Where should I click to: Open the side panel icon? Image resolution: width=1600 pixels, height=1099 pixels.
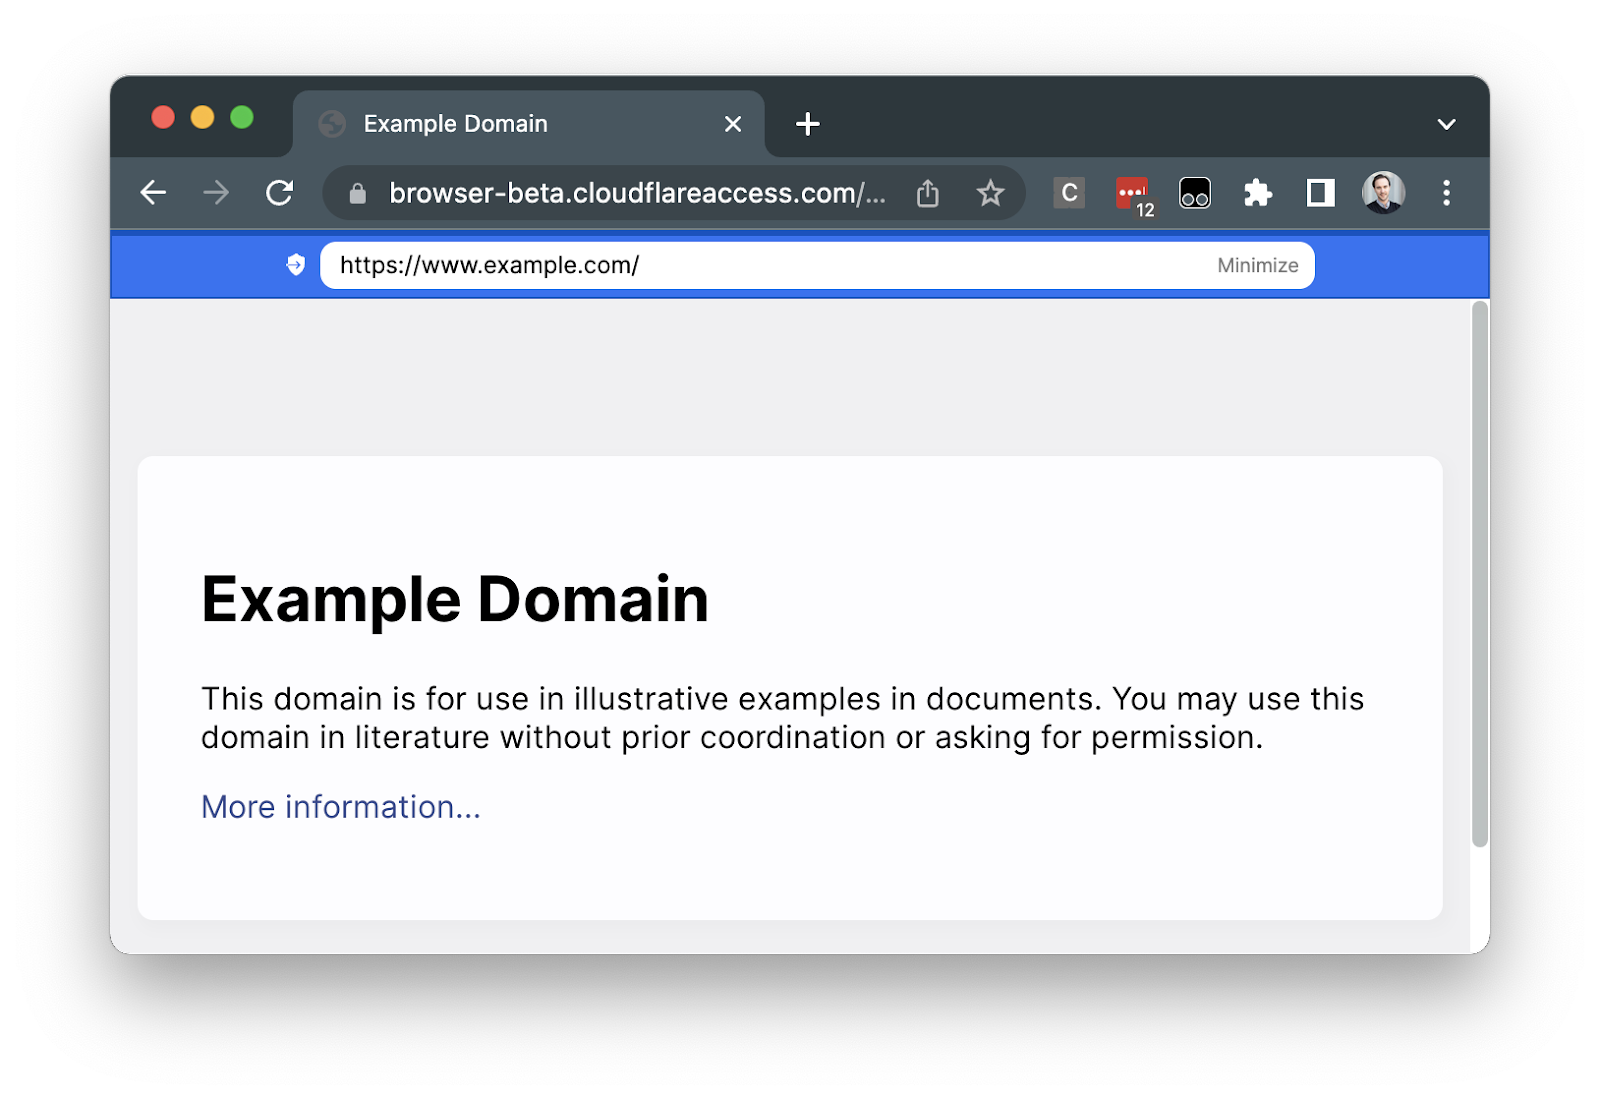tap(1320, 193)
